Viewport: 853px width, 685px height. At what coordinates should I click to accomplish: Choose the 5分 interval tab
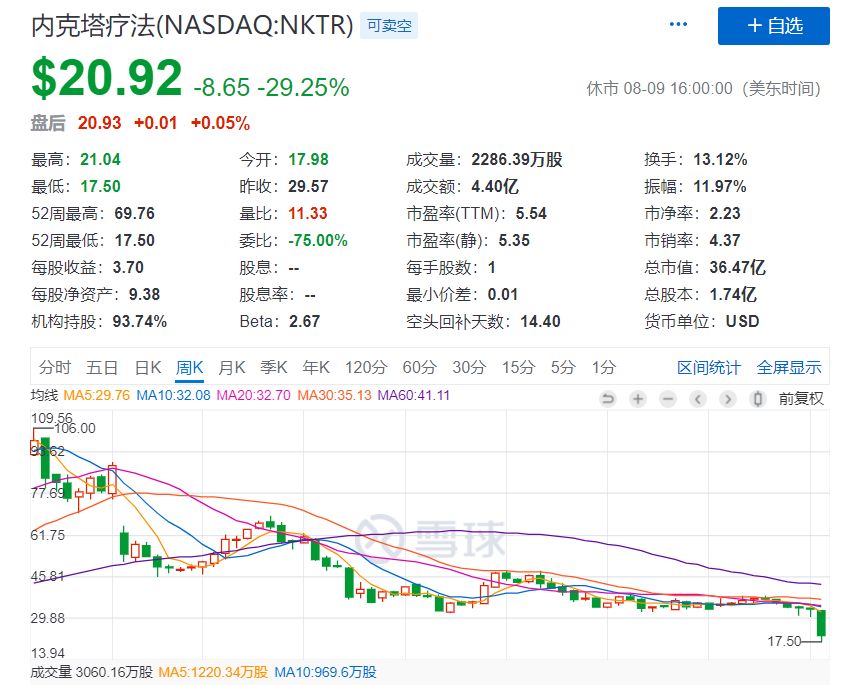click(563, 367)
